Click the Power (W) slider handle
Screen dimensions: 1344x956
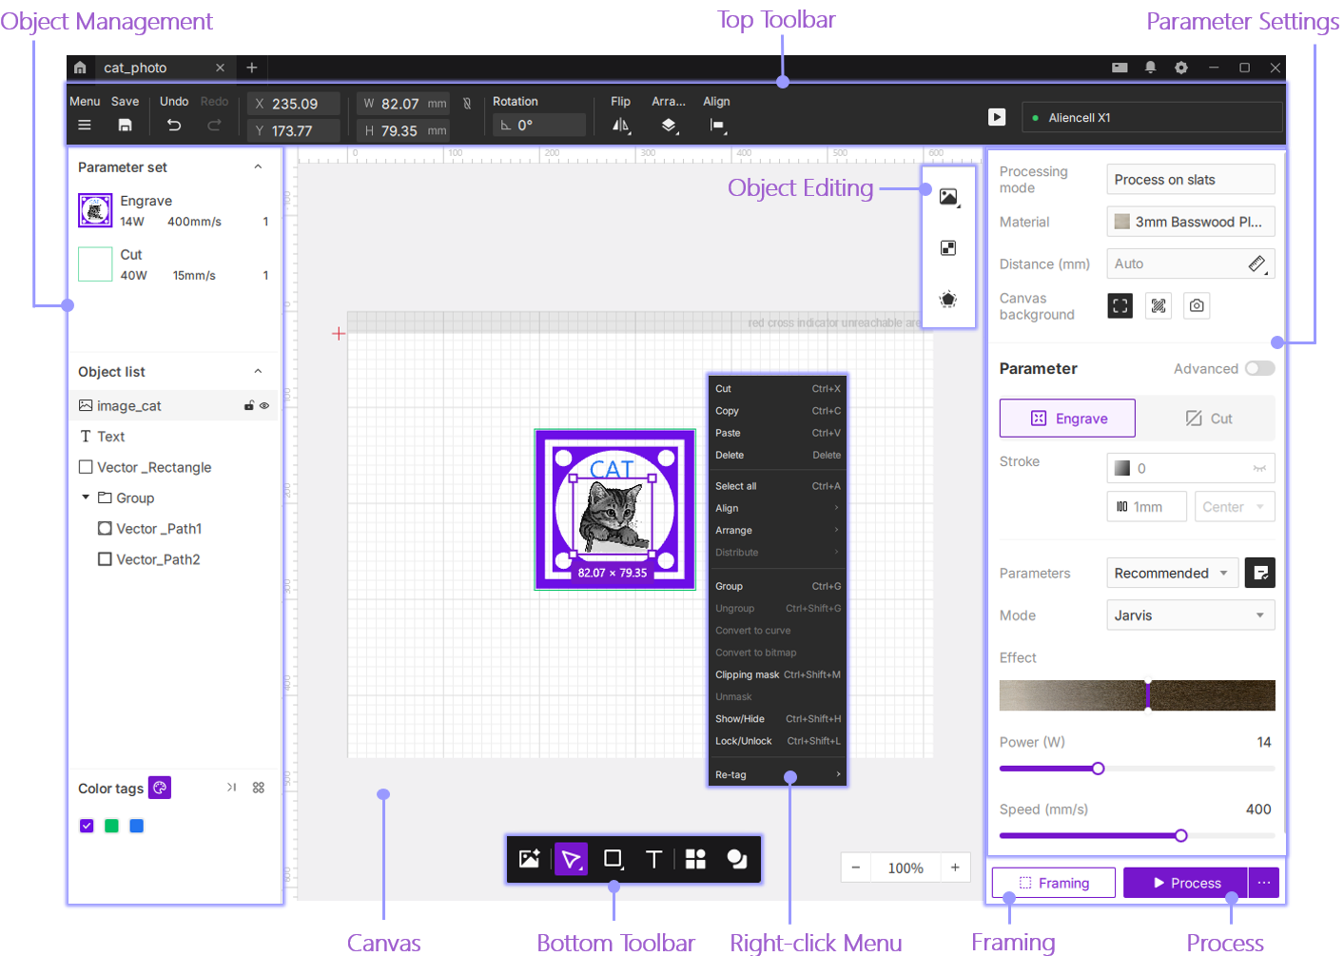point(1098,769)
